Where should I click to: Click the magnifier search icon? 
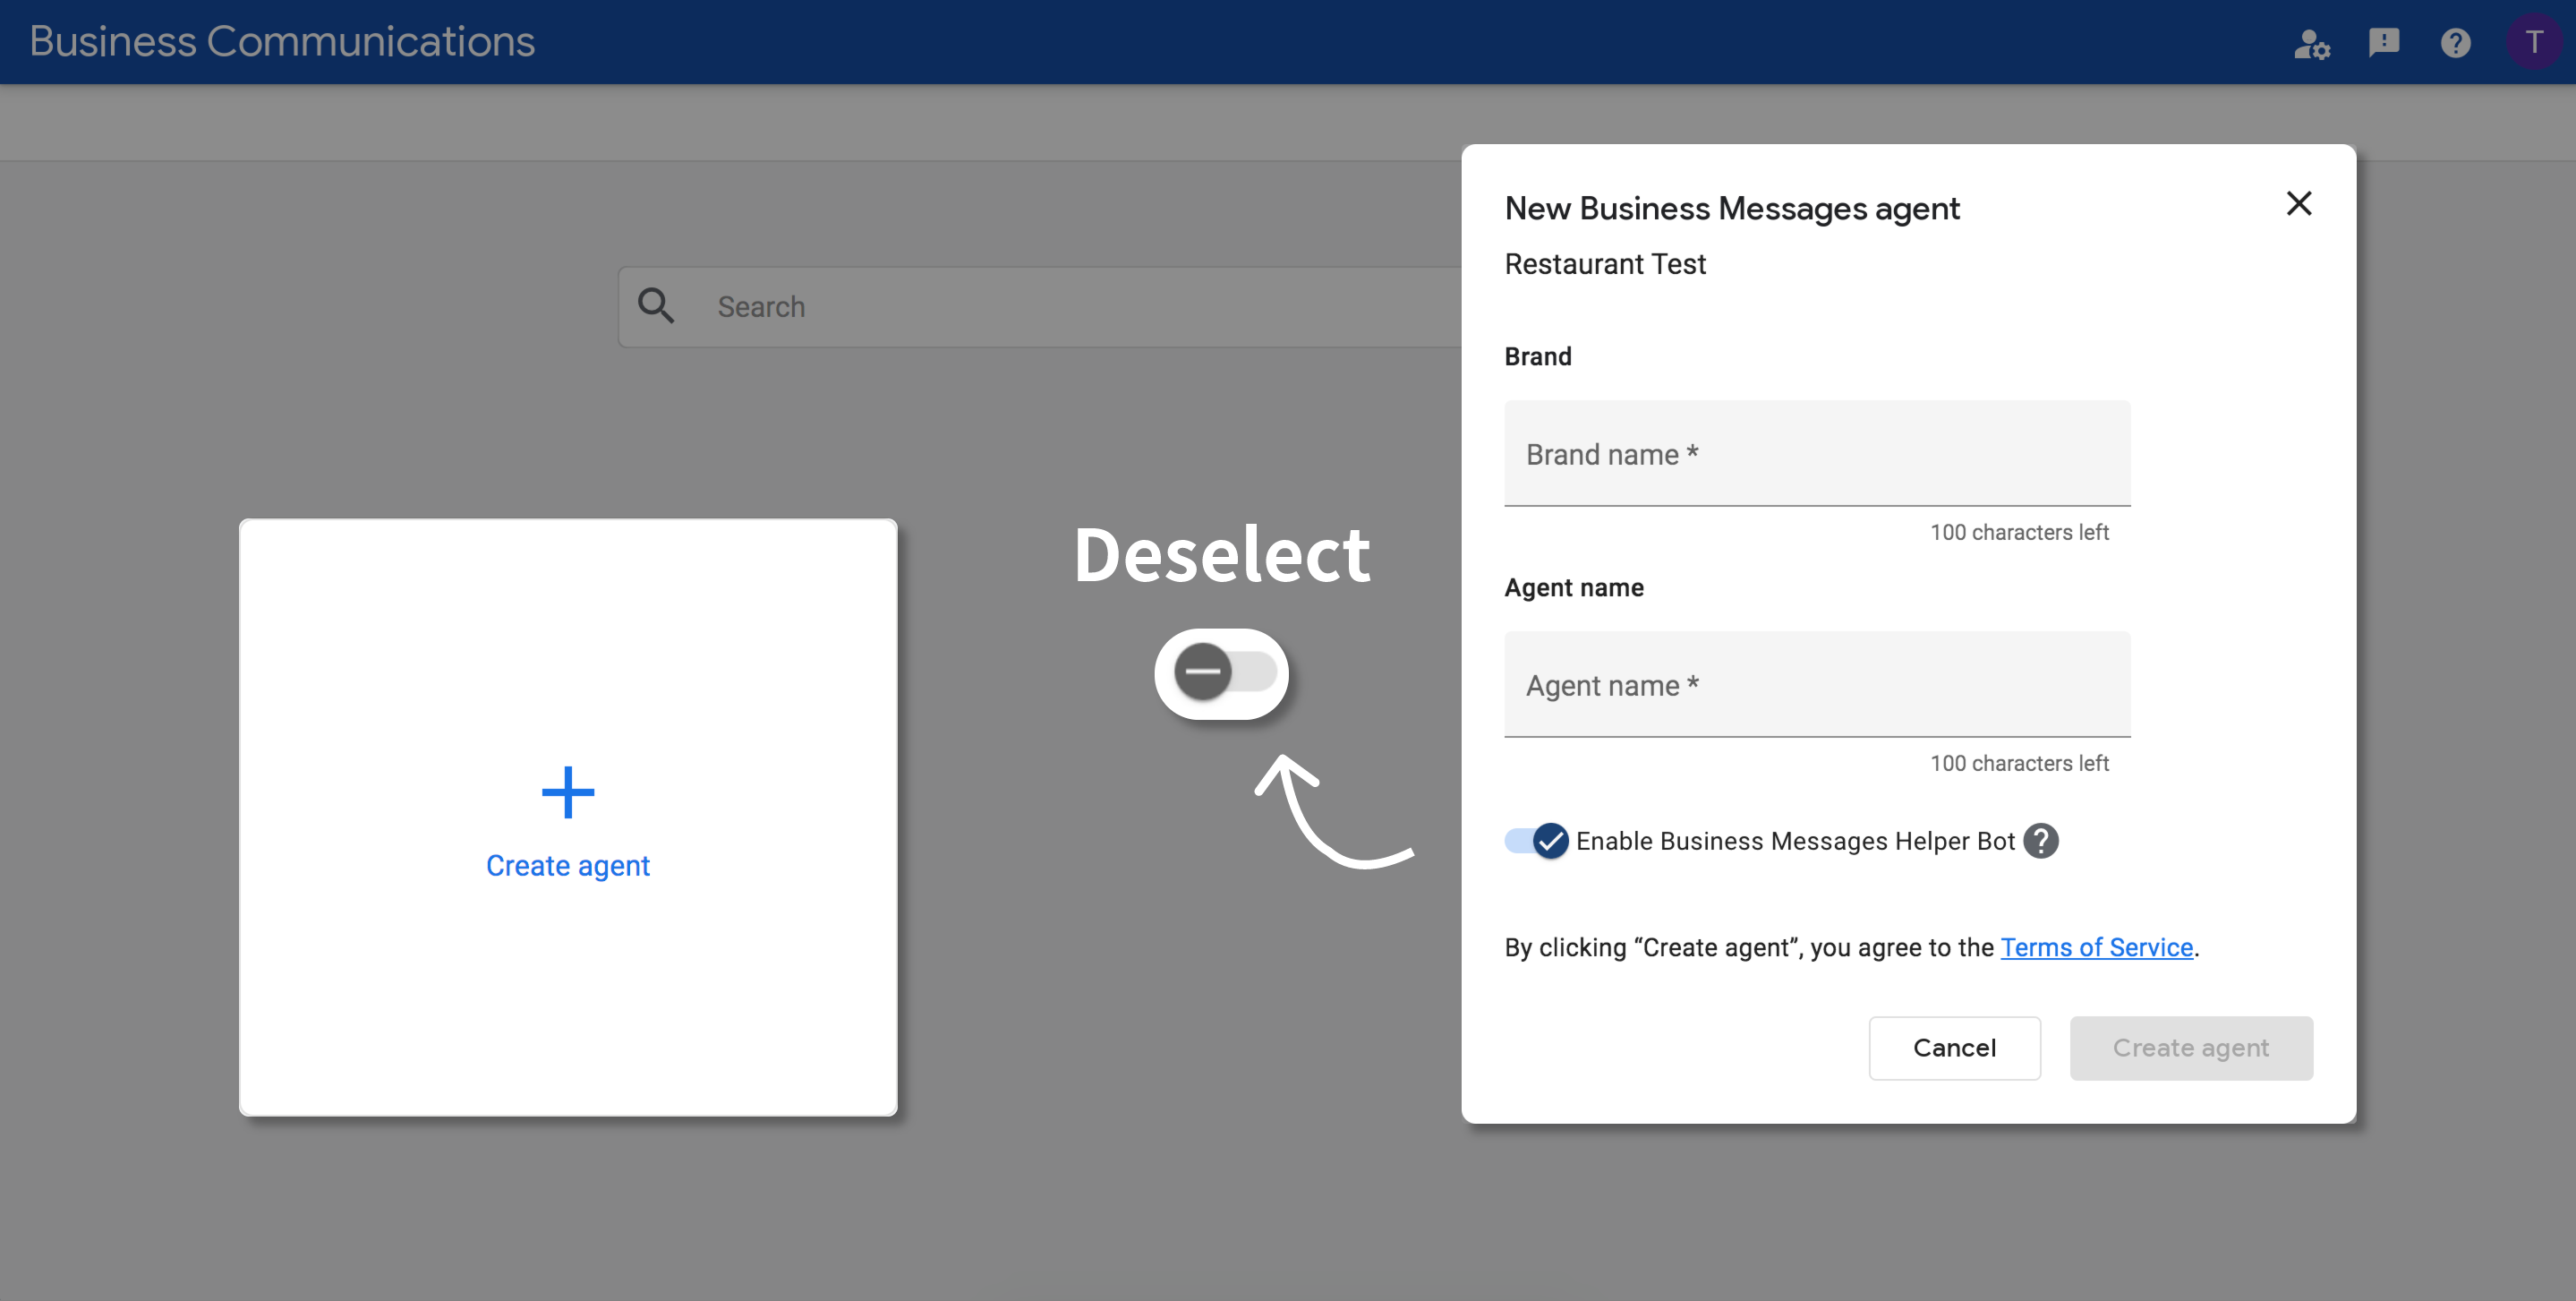point(656,306)
